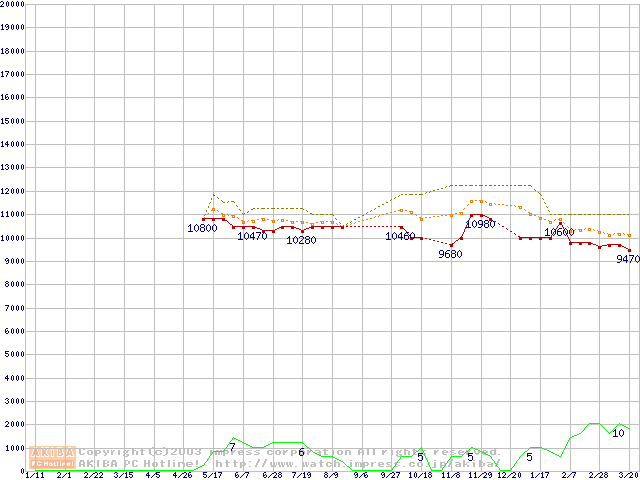Viewport: 640px width, 480px height.
Task: Click the green volume label 10
Action: pyautogui.click(x=618, y=433)
